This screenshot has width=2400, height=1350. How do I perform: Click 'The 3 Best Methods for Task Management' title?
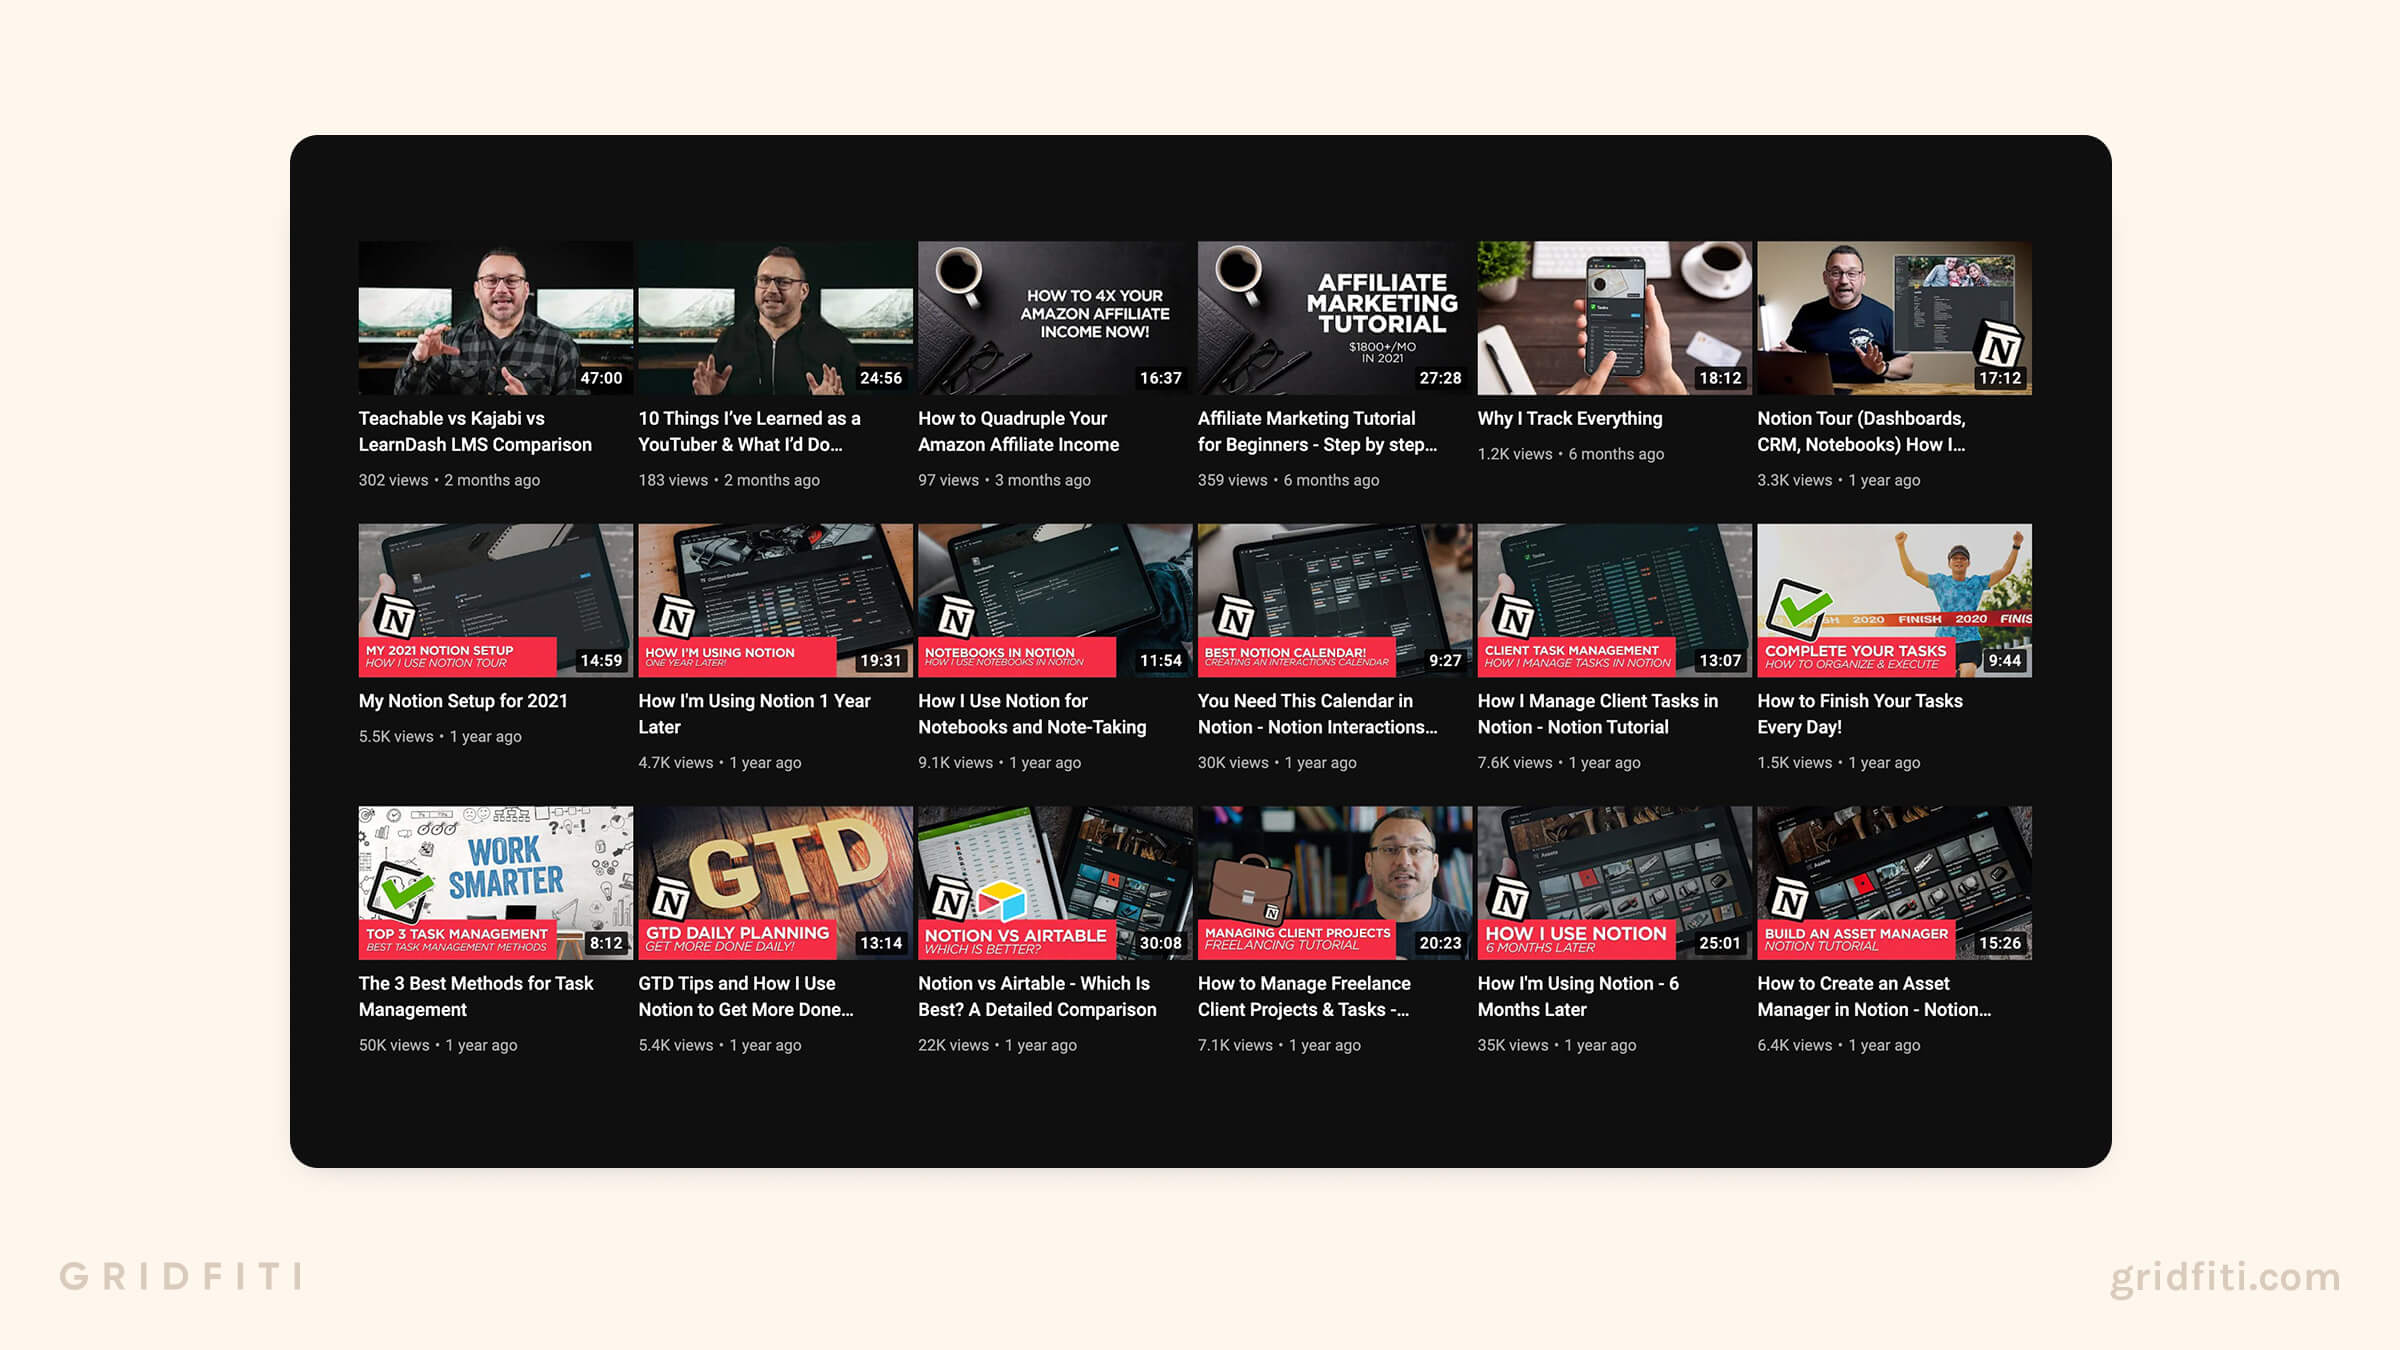(476, 997)
